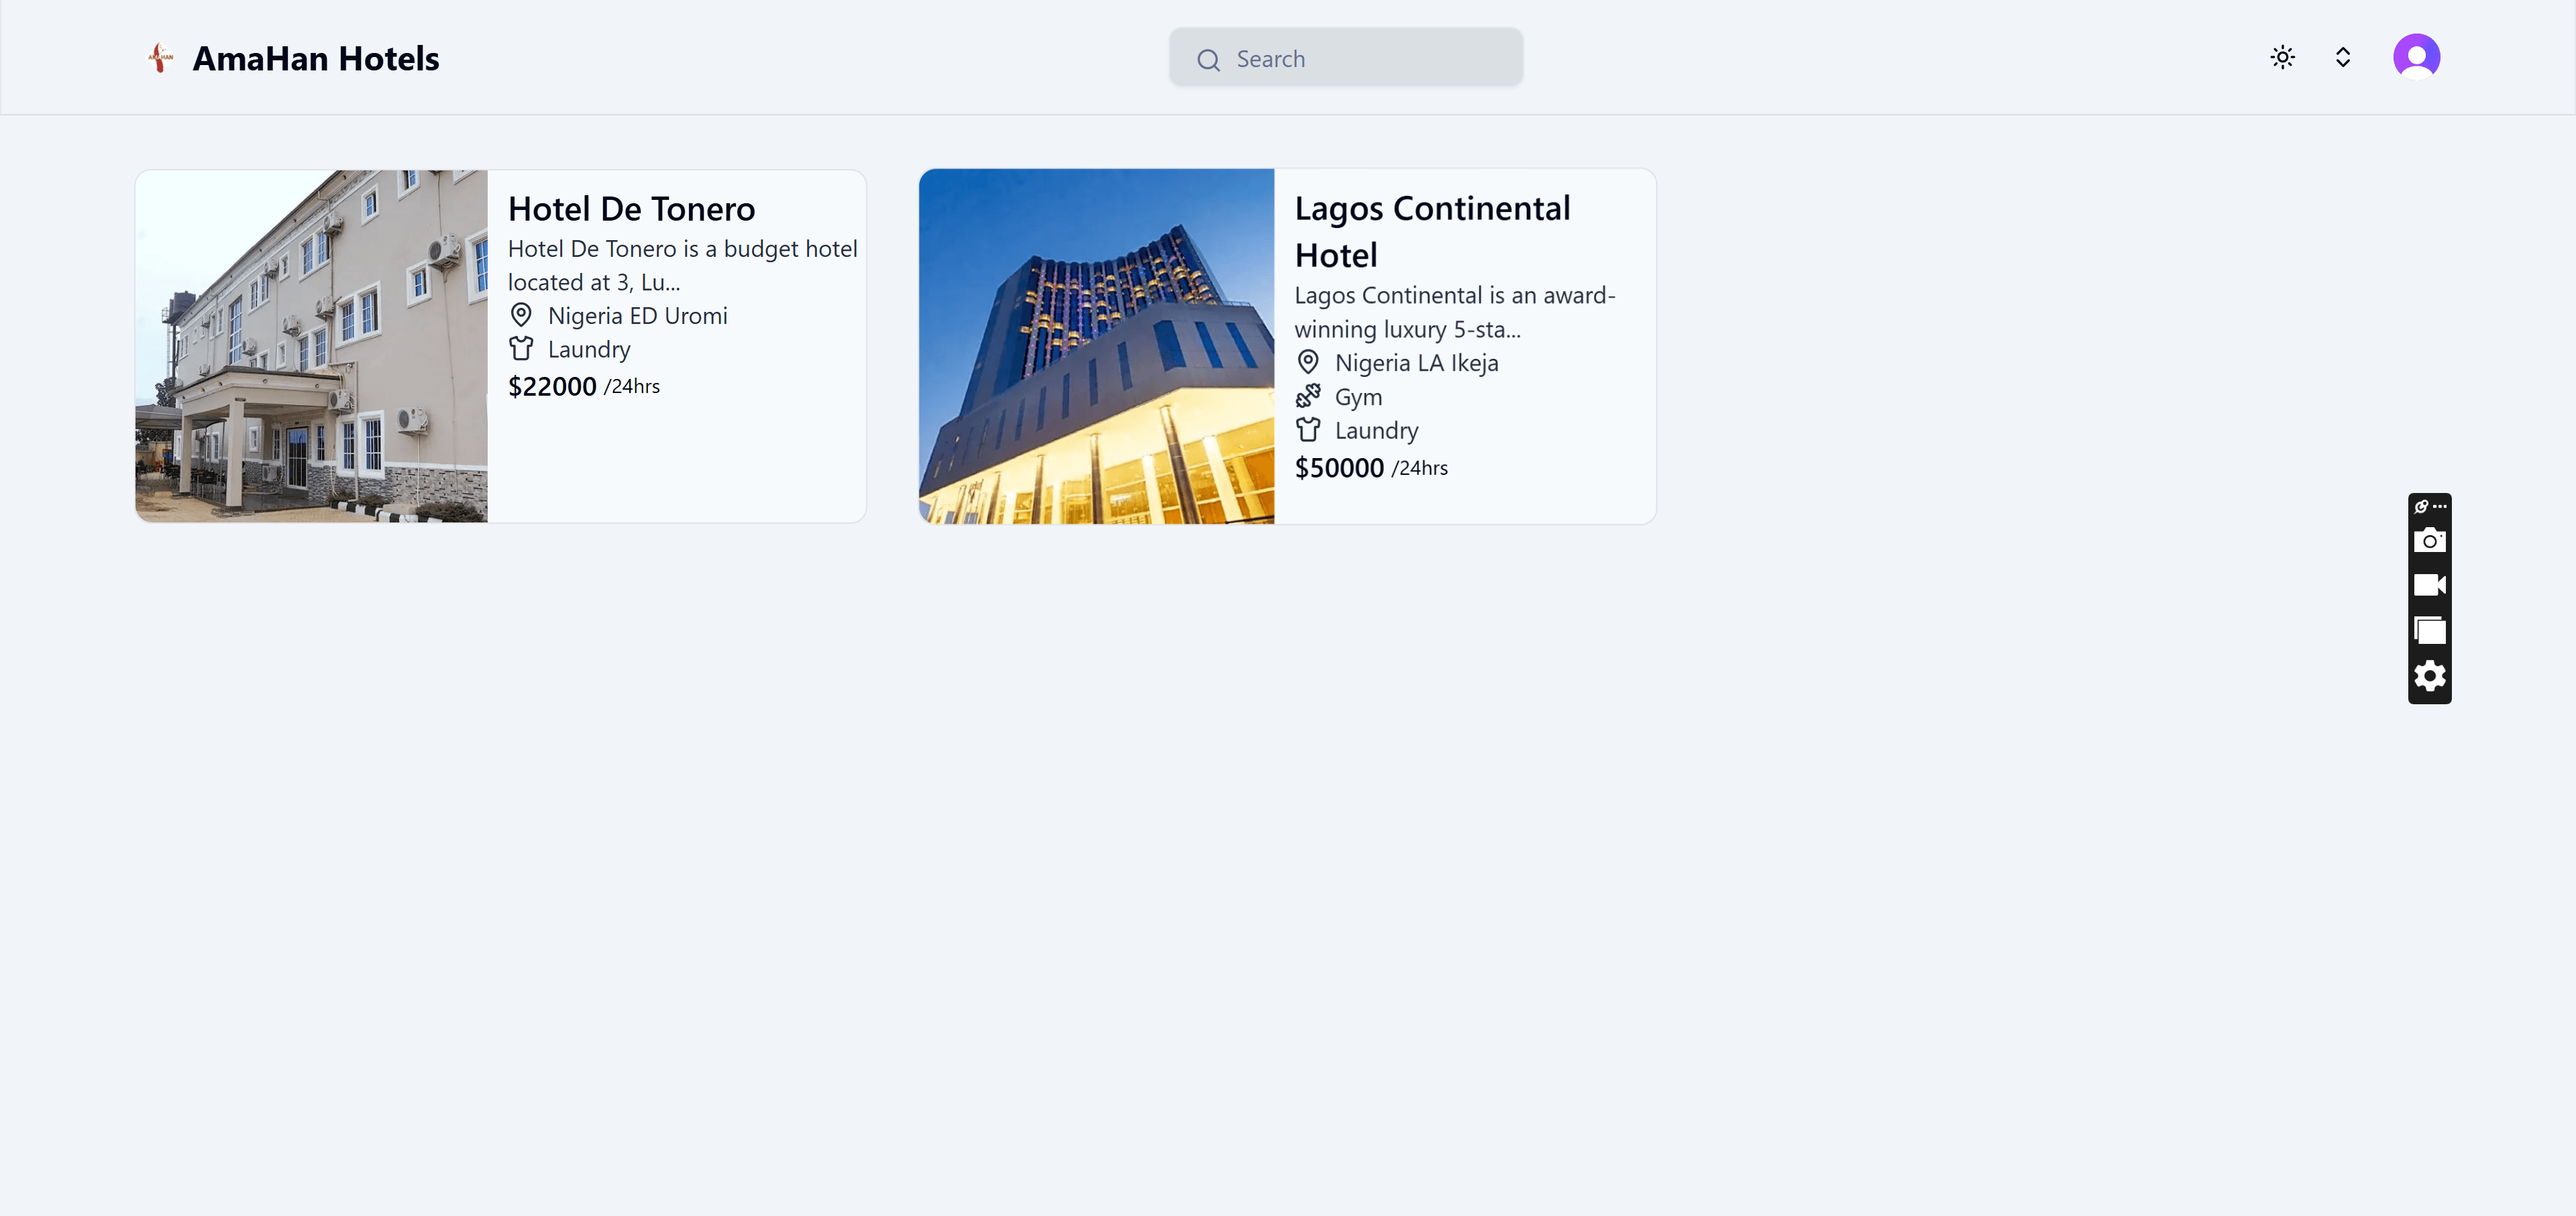This screenshot has height=1216, width=2576.
Task: Open the up-down sort chevron control
Action: (2342, 57)
